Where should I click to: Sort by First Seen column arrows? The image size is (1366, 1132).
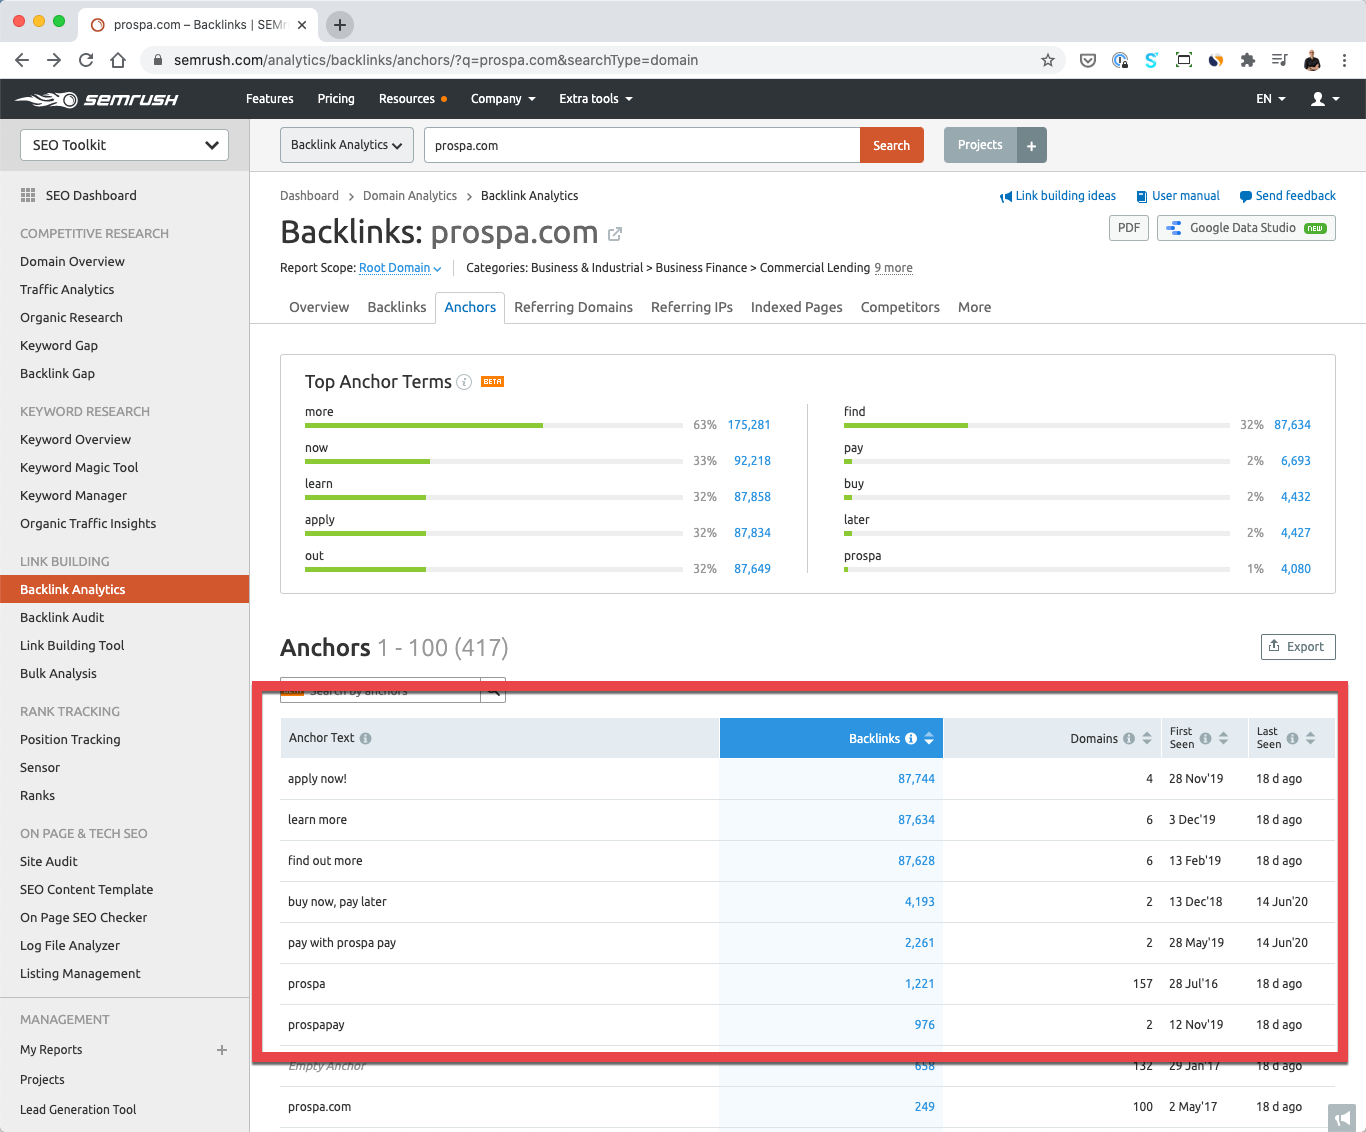(1223, 738)
